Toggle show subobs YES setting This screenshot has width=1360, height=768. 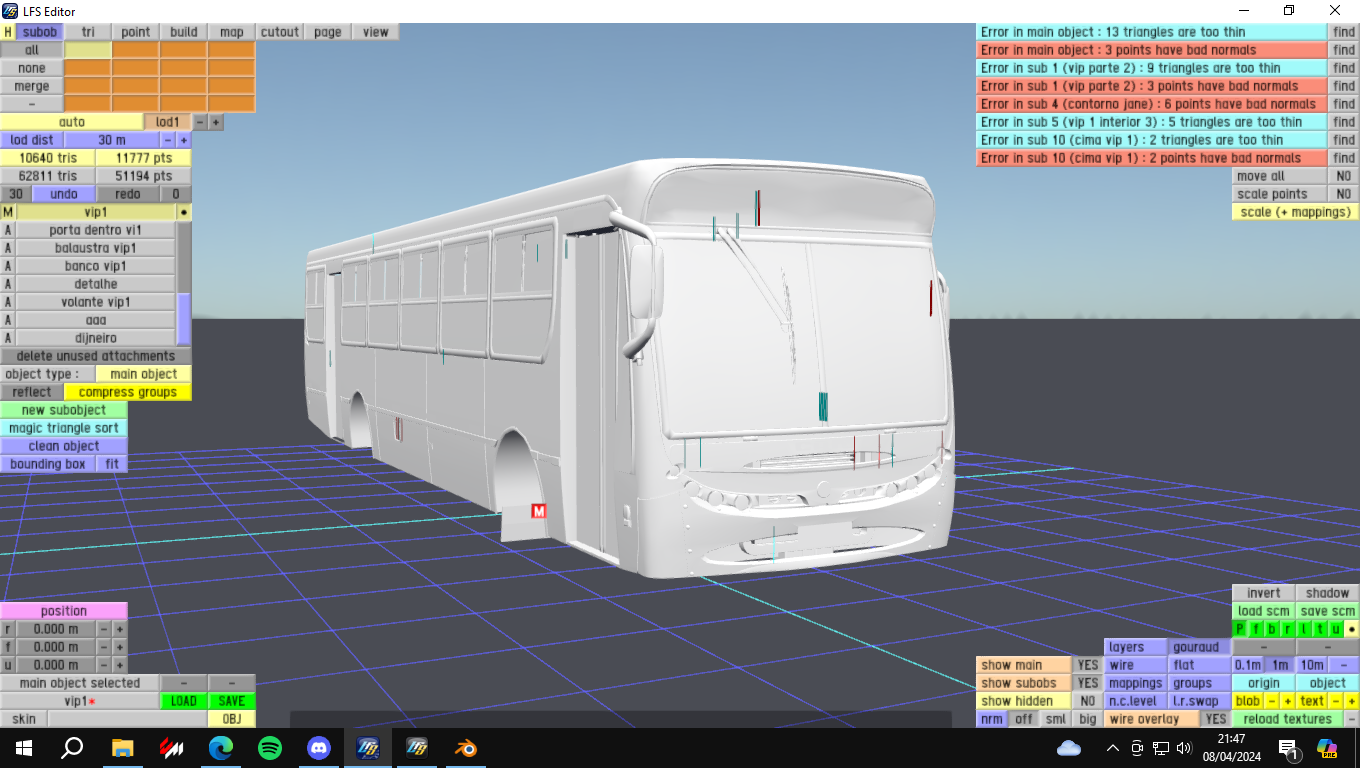pos(1088,683)
